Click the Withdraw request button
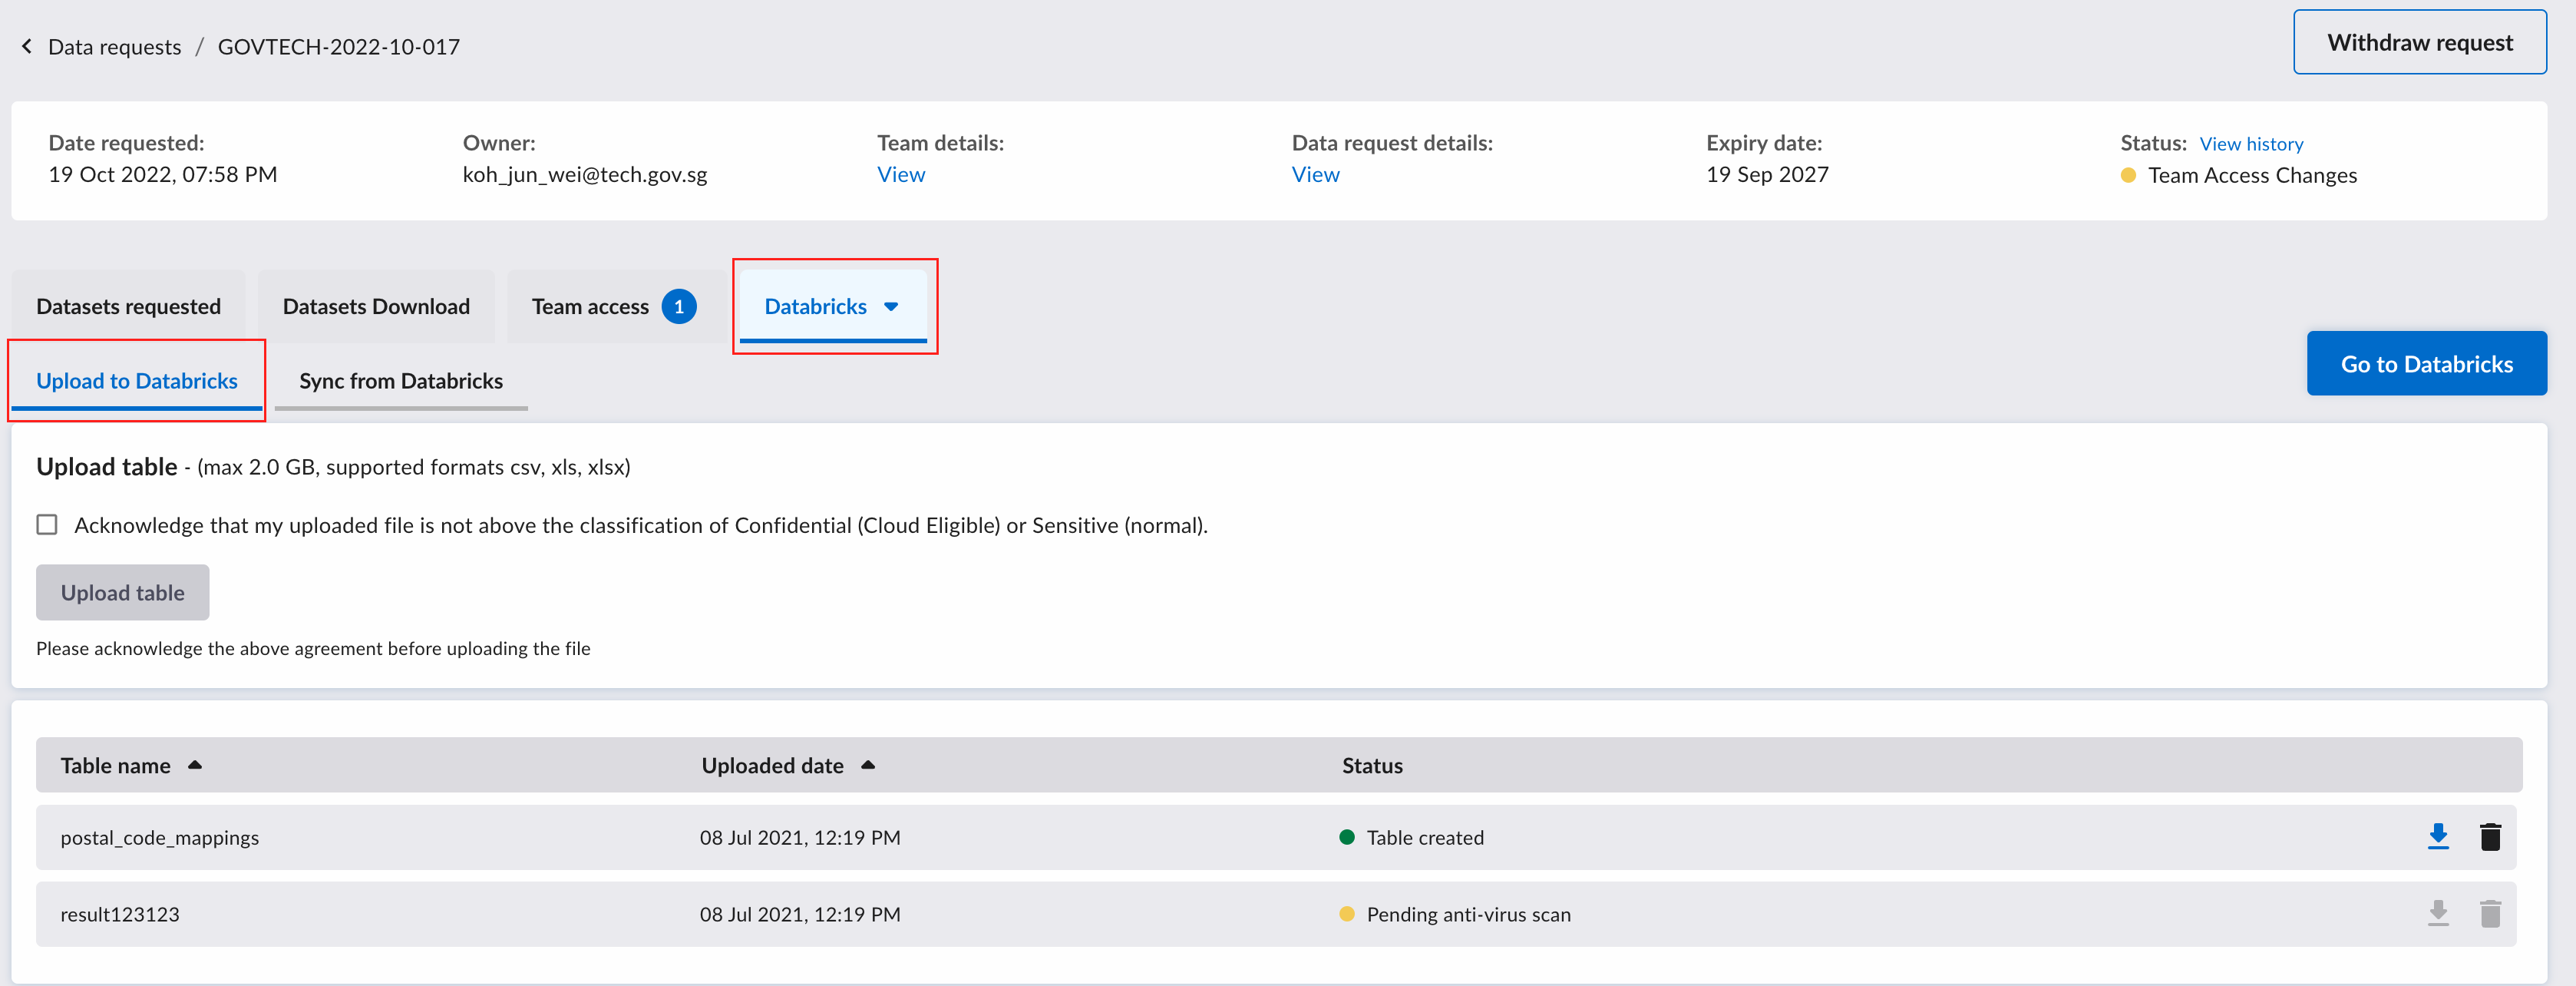The height and width of the screenshot is (986, 2576). point(2420,42)
